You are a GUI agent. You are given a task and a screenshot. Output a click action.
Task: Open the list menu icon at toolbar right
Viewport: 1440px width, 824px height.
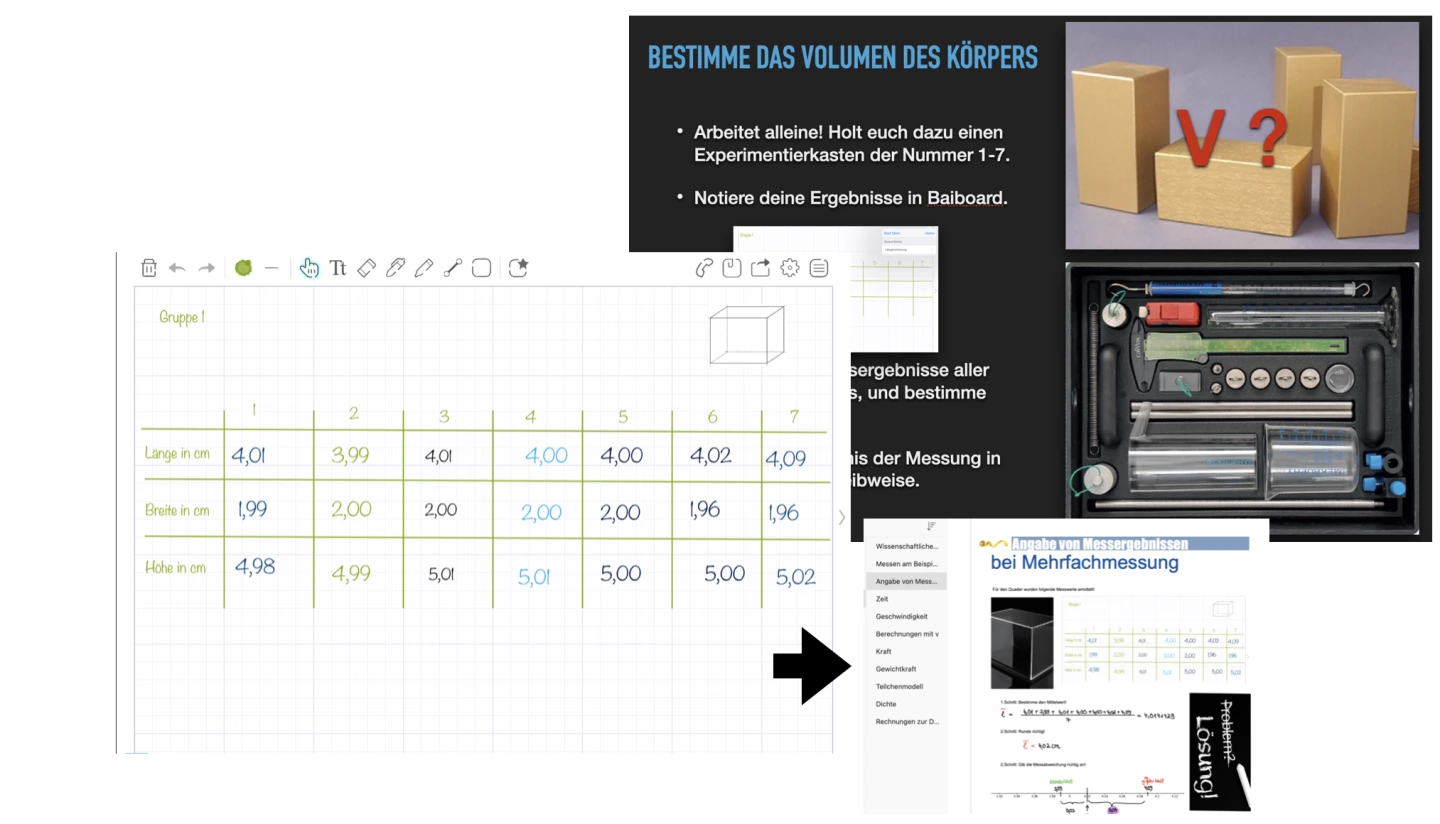(819, 267)
